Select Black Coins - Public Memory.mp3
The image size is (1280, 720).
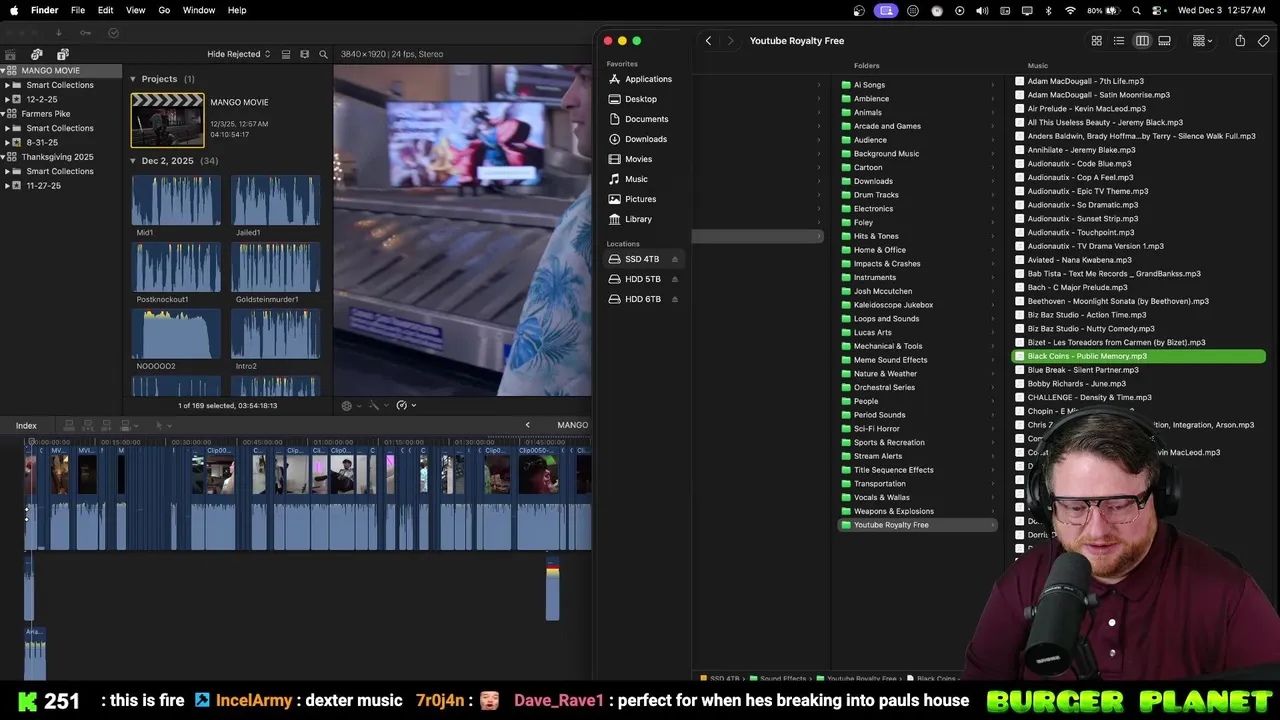1139,356
